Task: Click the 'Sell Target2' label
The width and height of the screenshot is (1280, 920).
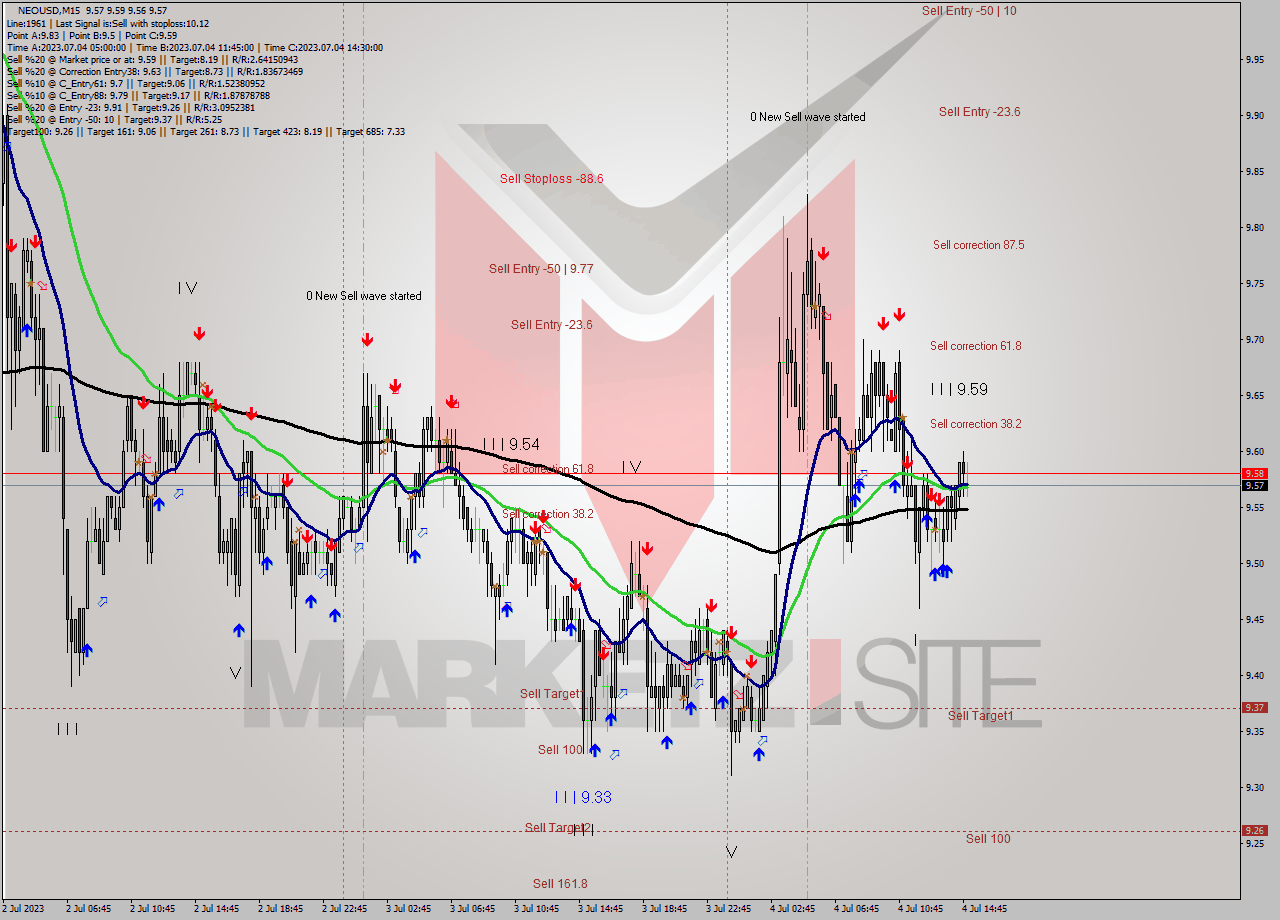Action: point(559,827)
